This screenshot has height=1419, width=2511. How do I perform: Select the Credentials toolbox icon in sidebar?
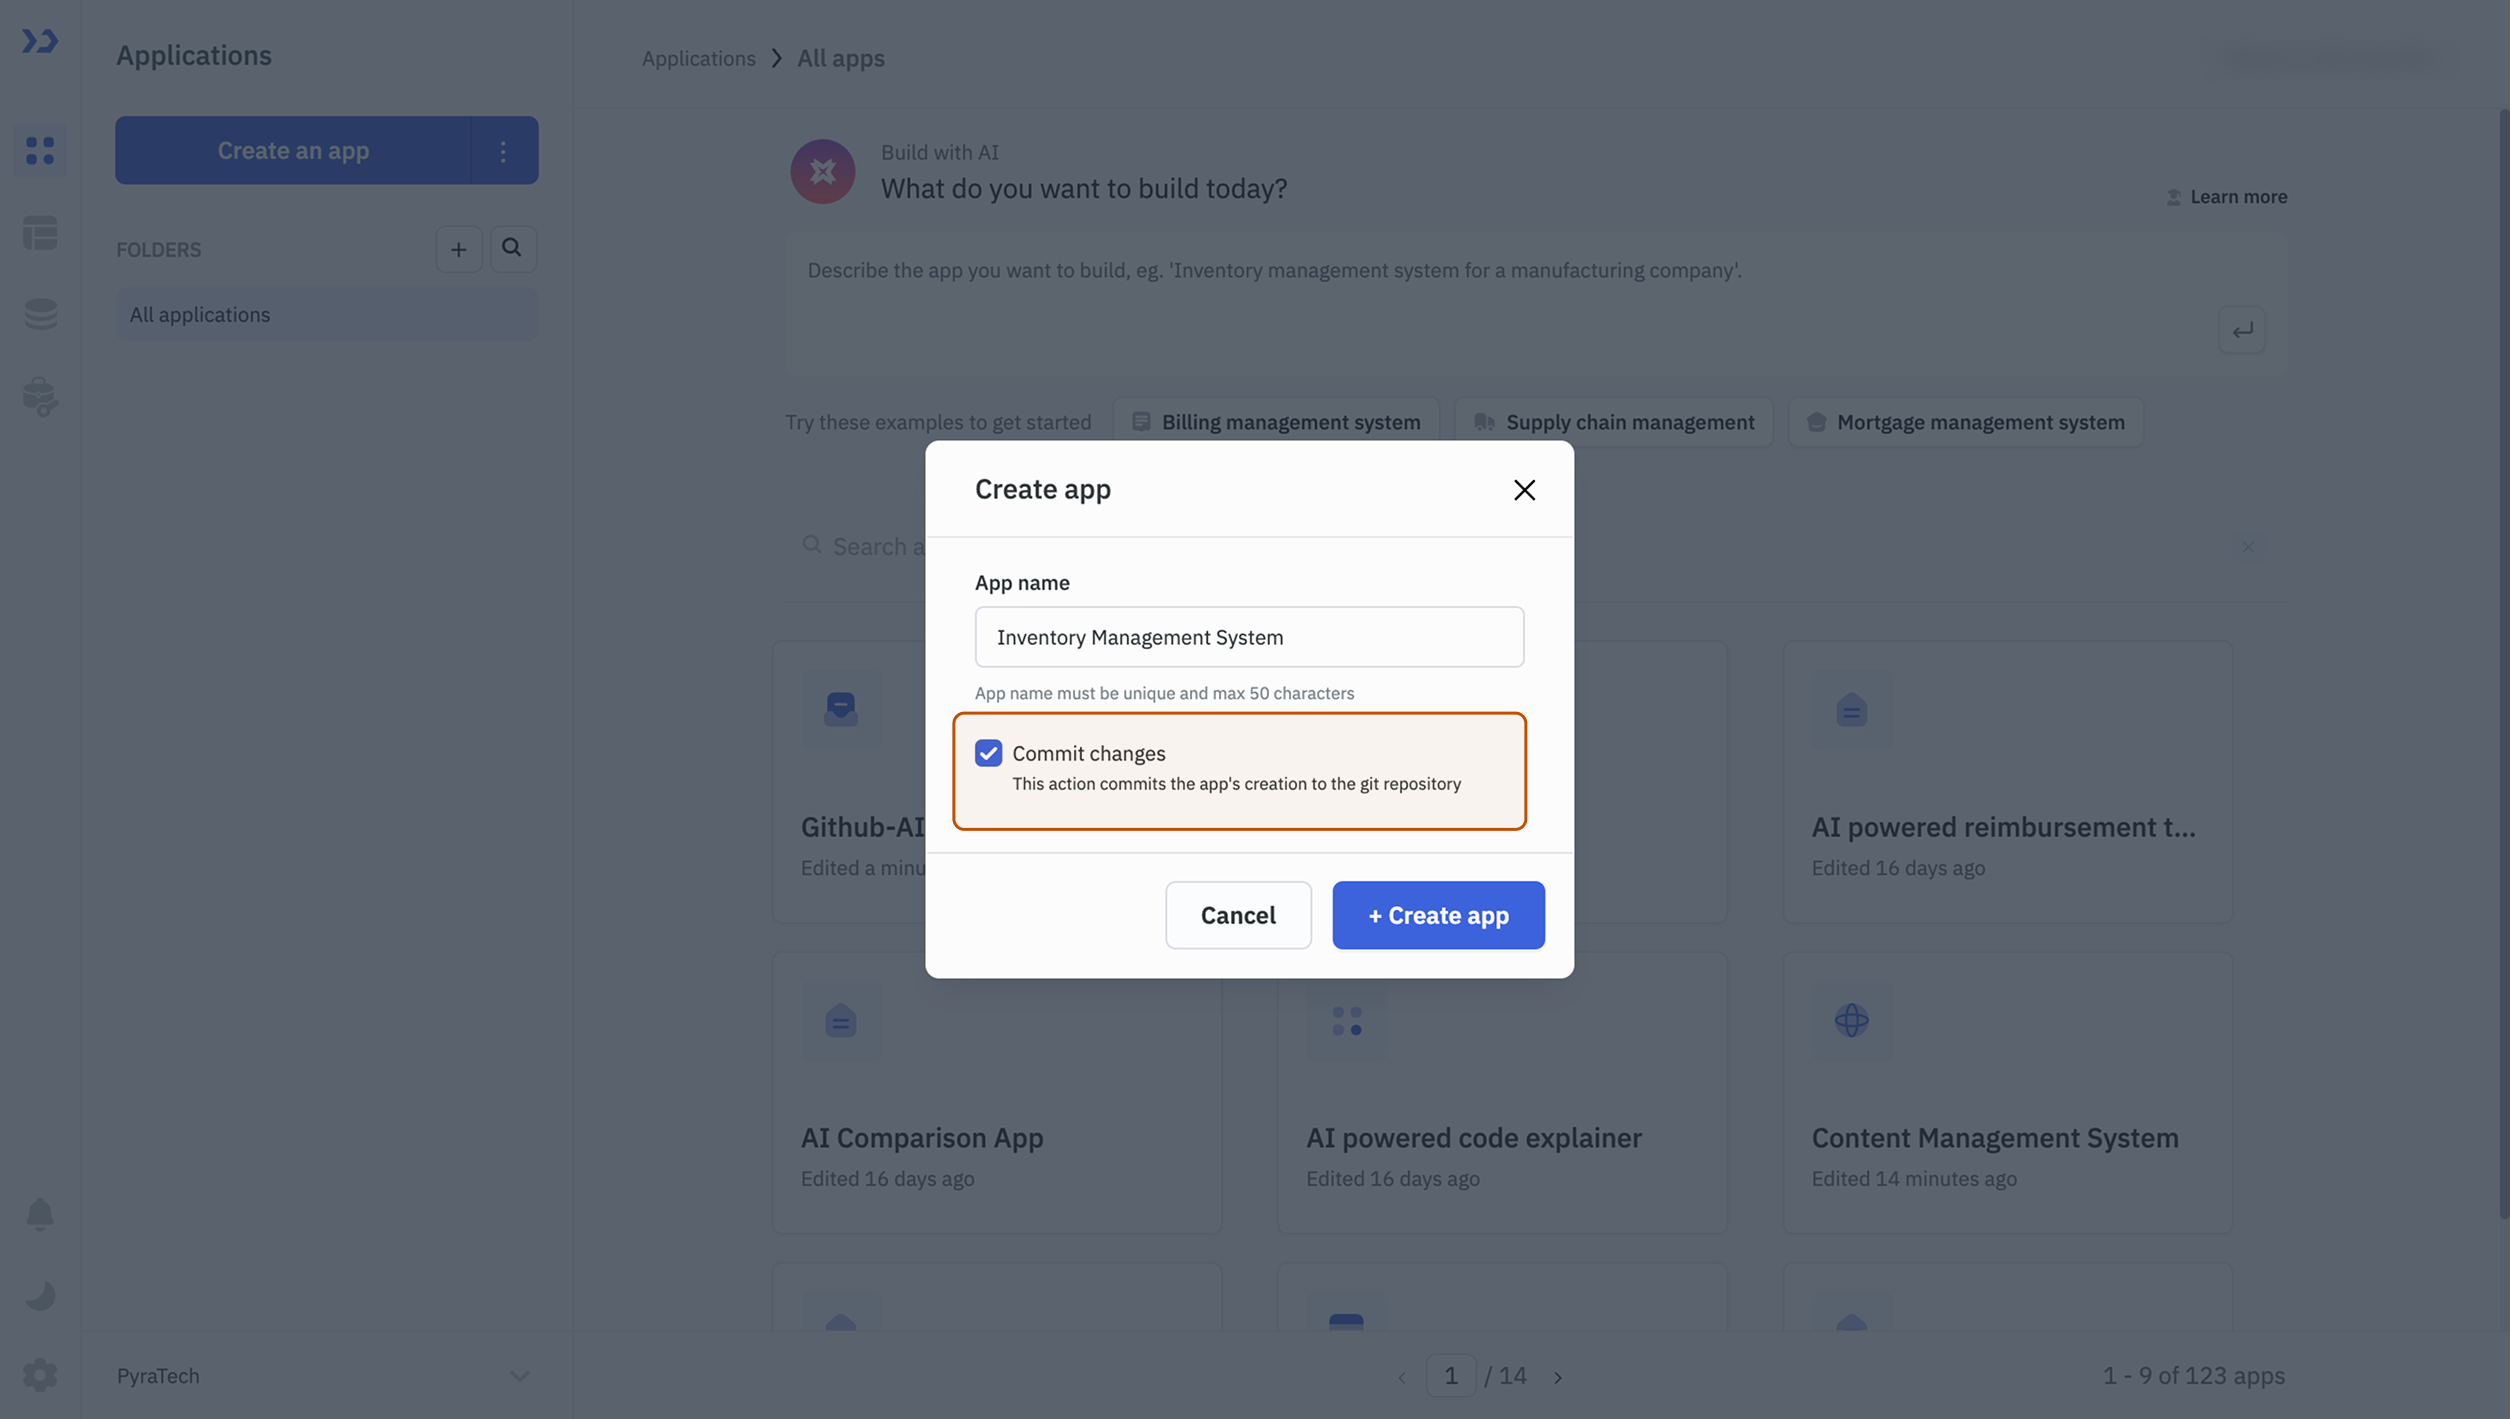point(40,397)
